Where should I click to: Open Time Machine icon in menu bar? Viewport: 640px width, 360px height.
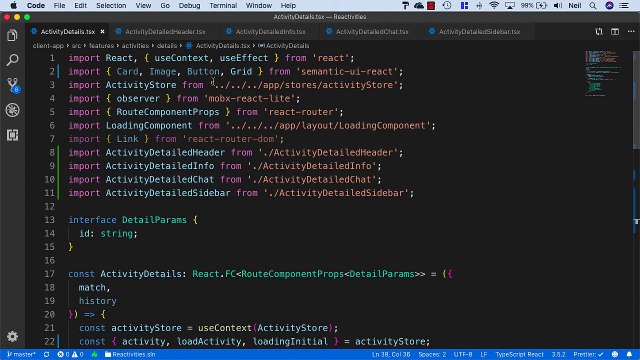447,5
